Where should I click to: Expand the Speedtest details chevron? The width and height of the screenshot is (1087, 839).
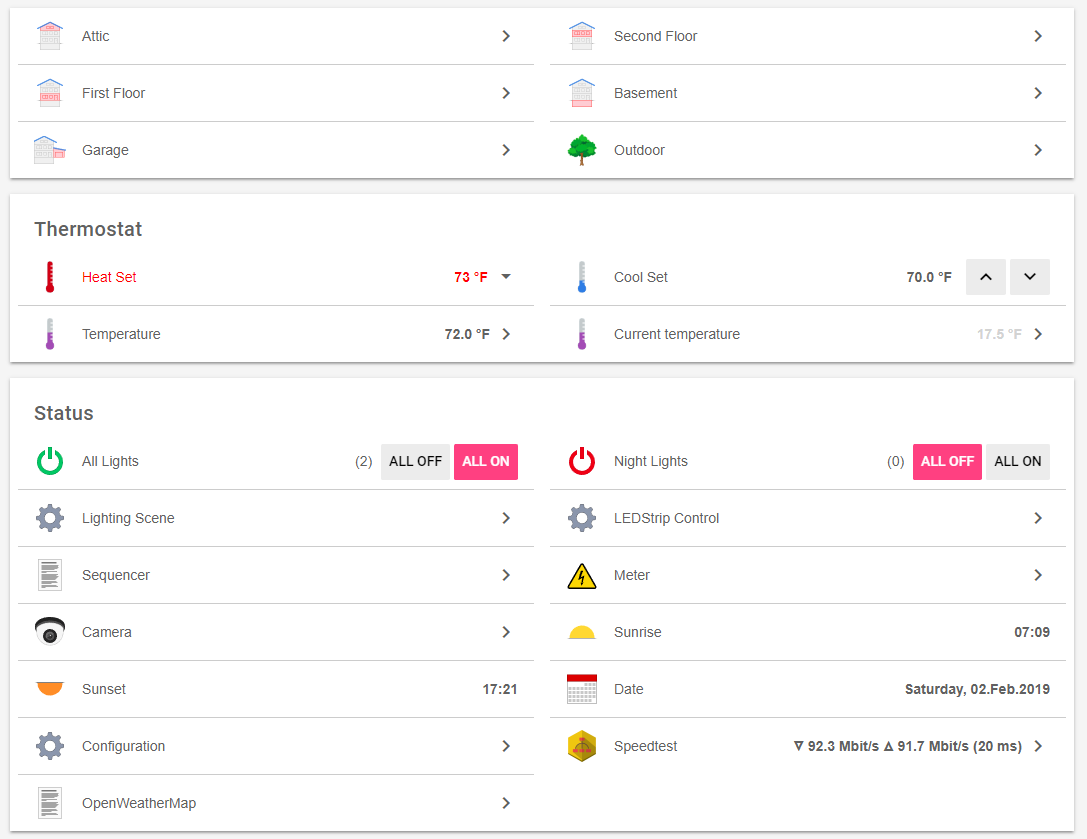[x=1038, y=746]
